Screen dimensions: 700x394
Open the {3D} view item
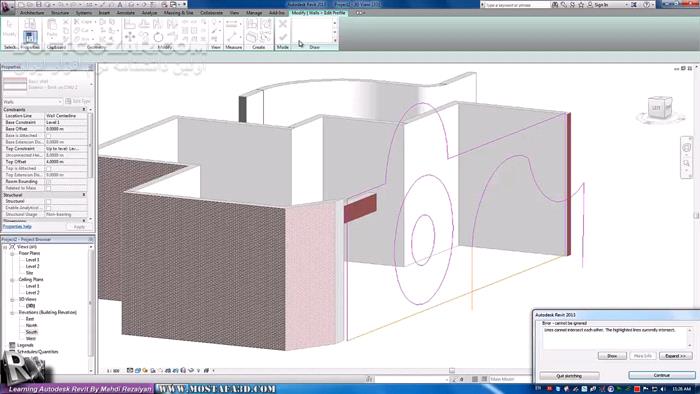click(x=30, y=306)
